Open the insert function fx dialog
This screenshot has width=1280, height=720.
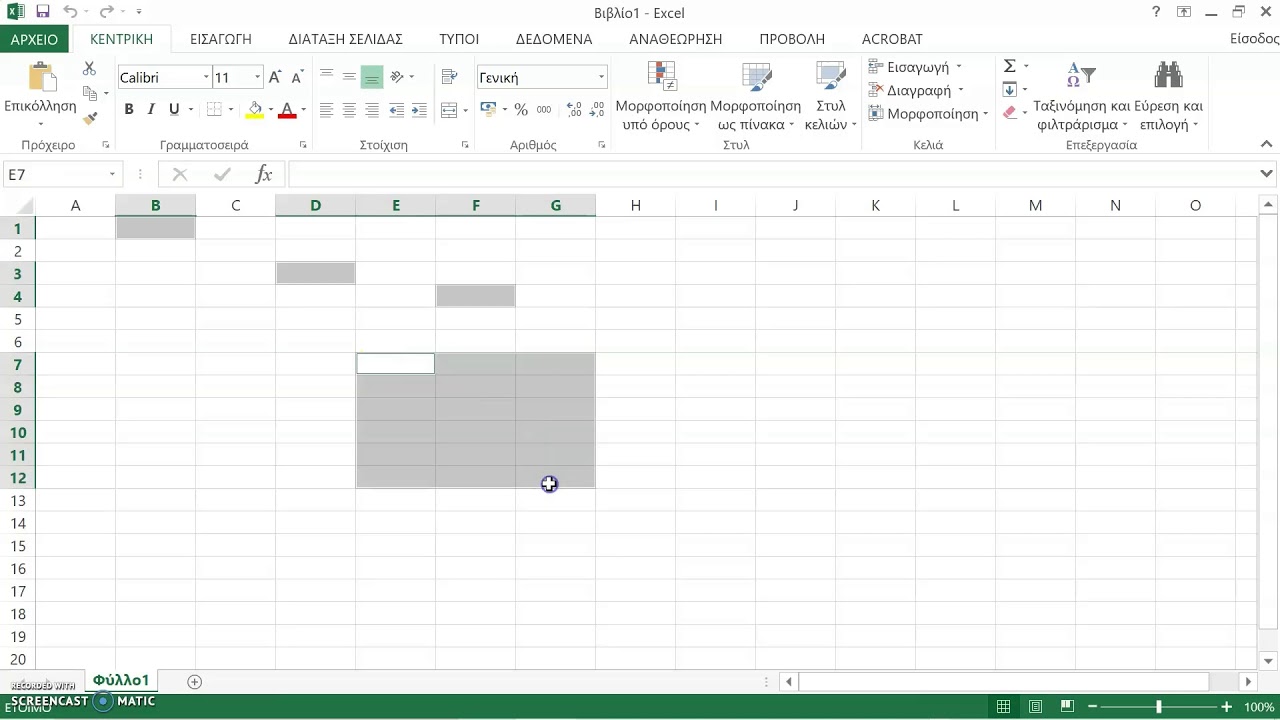pos(264,174)
